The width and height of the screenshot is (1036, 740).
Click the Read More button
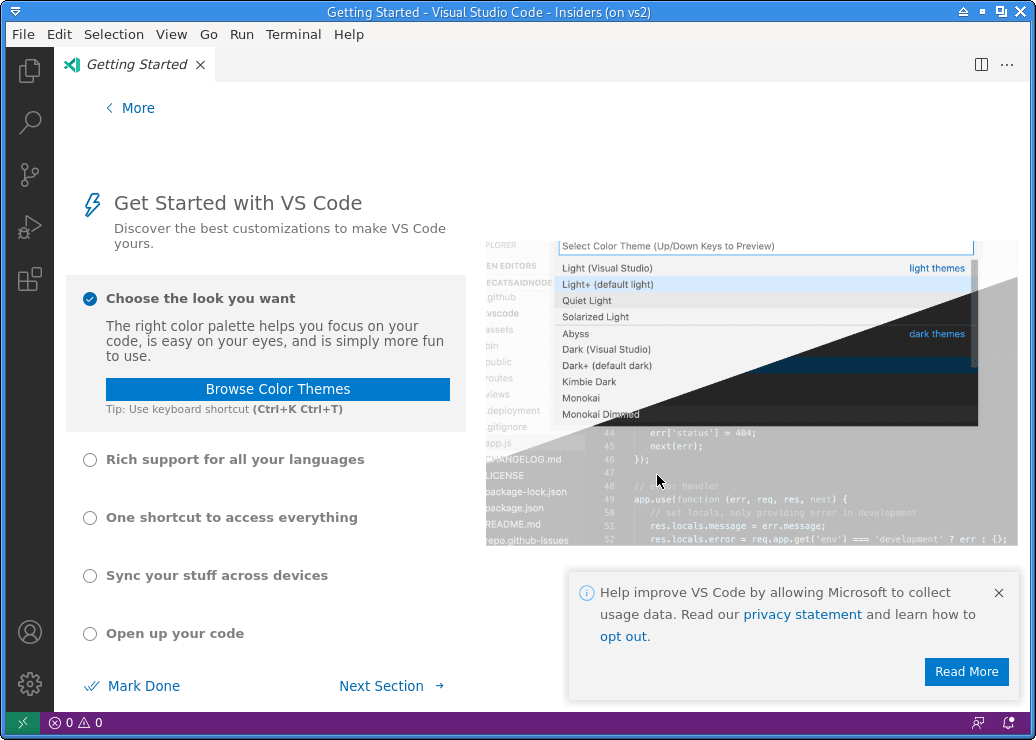pyautogui.click(x=966, y=671)
